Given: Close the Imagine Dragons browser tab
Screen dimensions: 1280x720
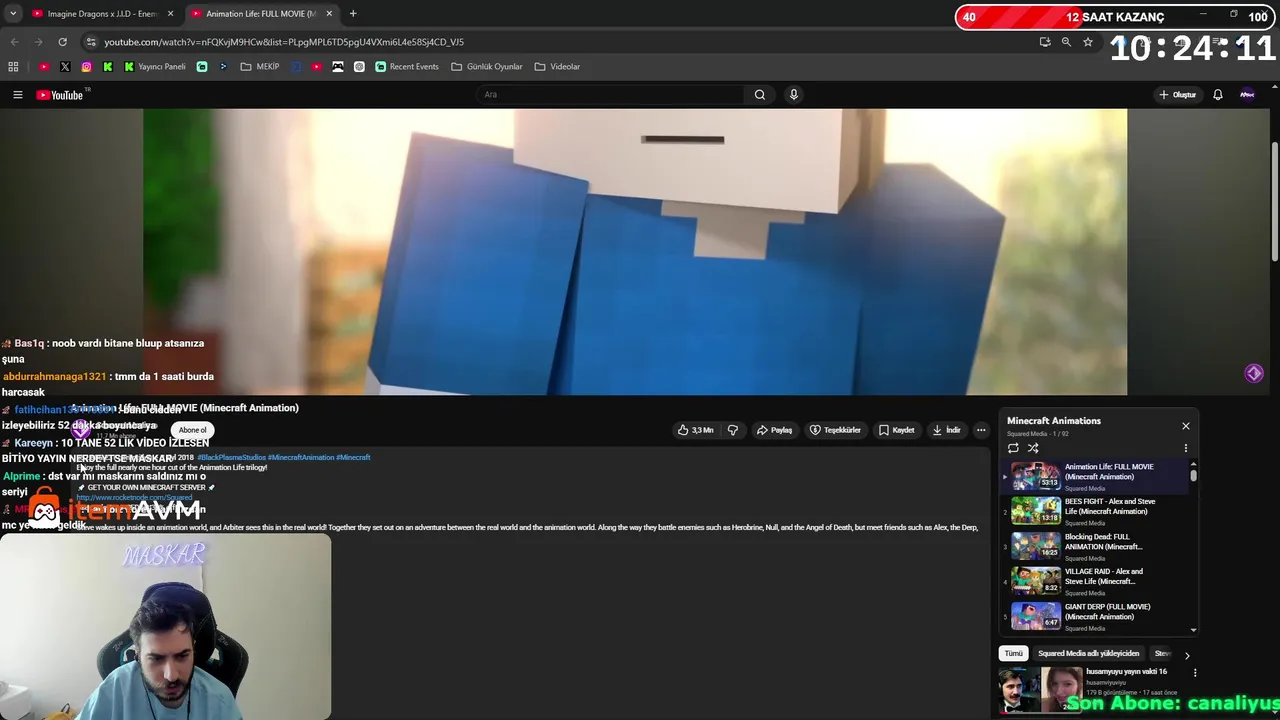Looking at the screenshot, I should click(x=170, y=14).
